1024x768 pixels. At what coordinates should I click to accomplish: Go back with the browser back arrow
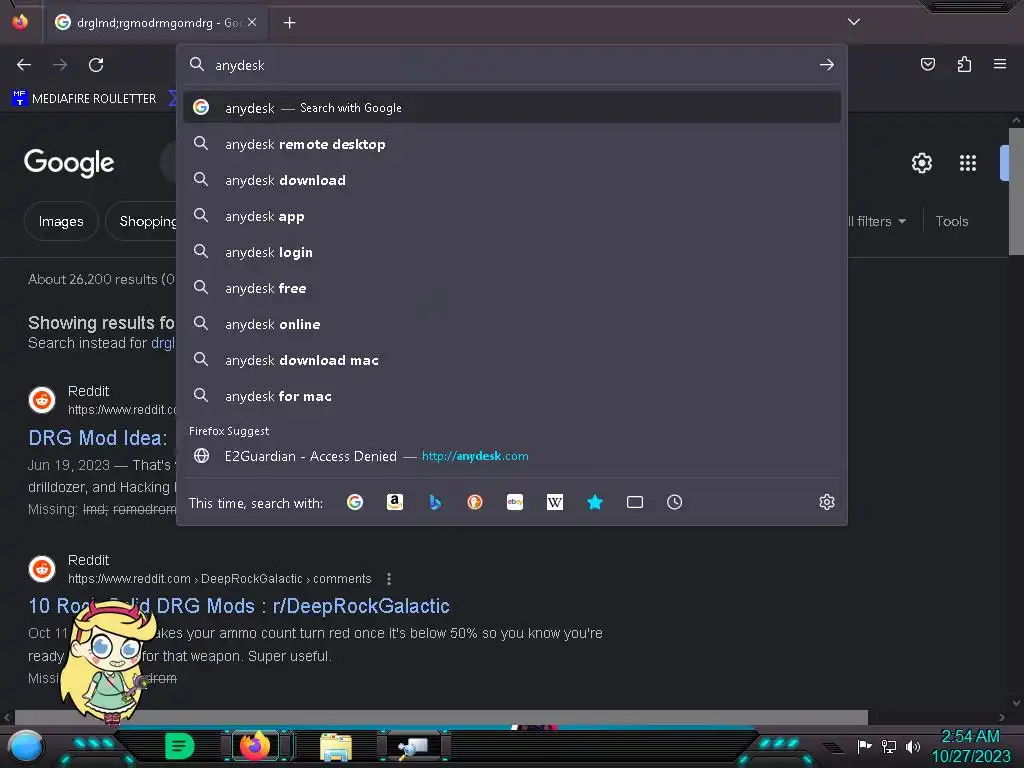point(24,65)
